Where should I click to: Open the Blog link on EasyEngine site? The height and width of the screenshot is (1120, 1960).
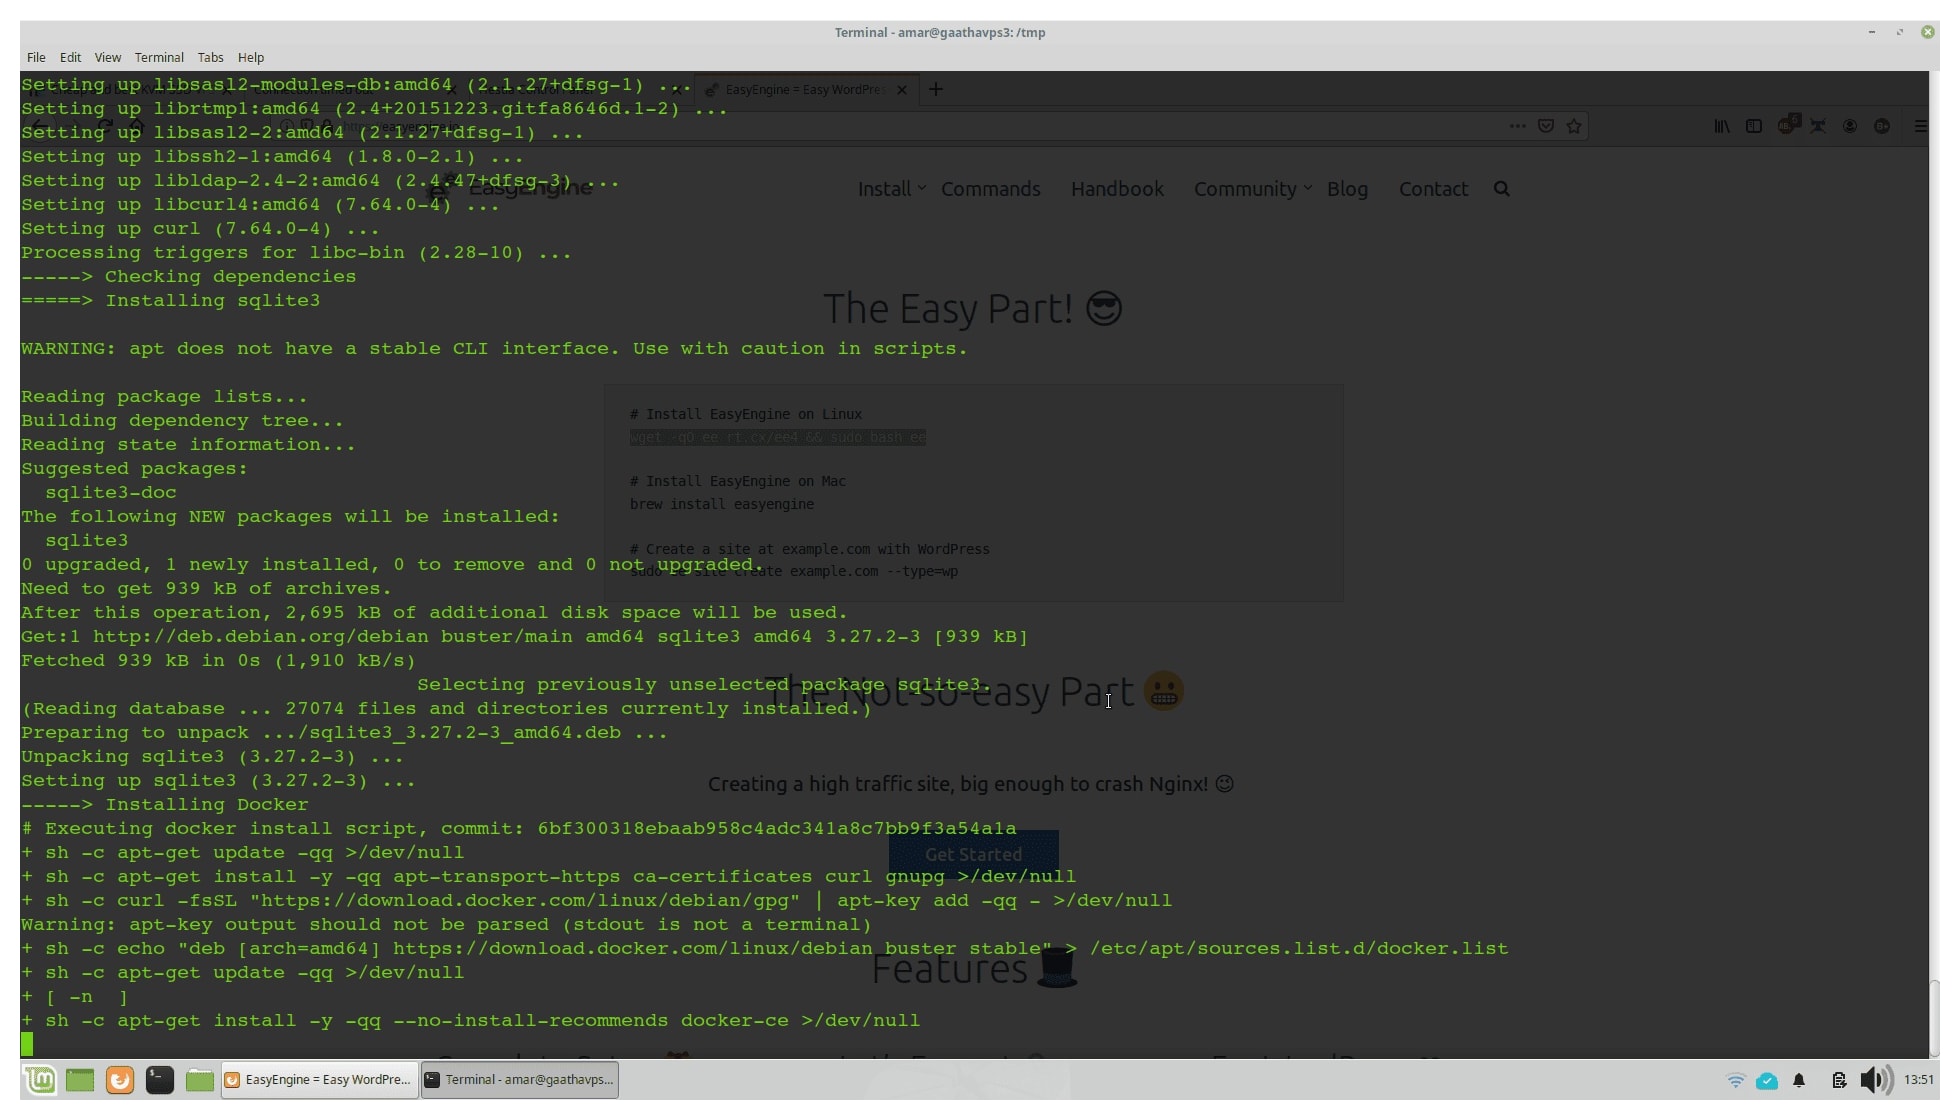click(1347, 189)
